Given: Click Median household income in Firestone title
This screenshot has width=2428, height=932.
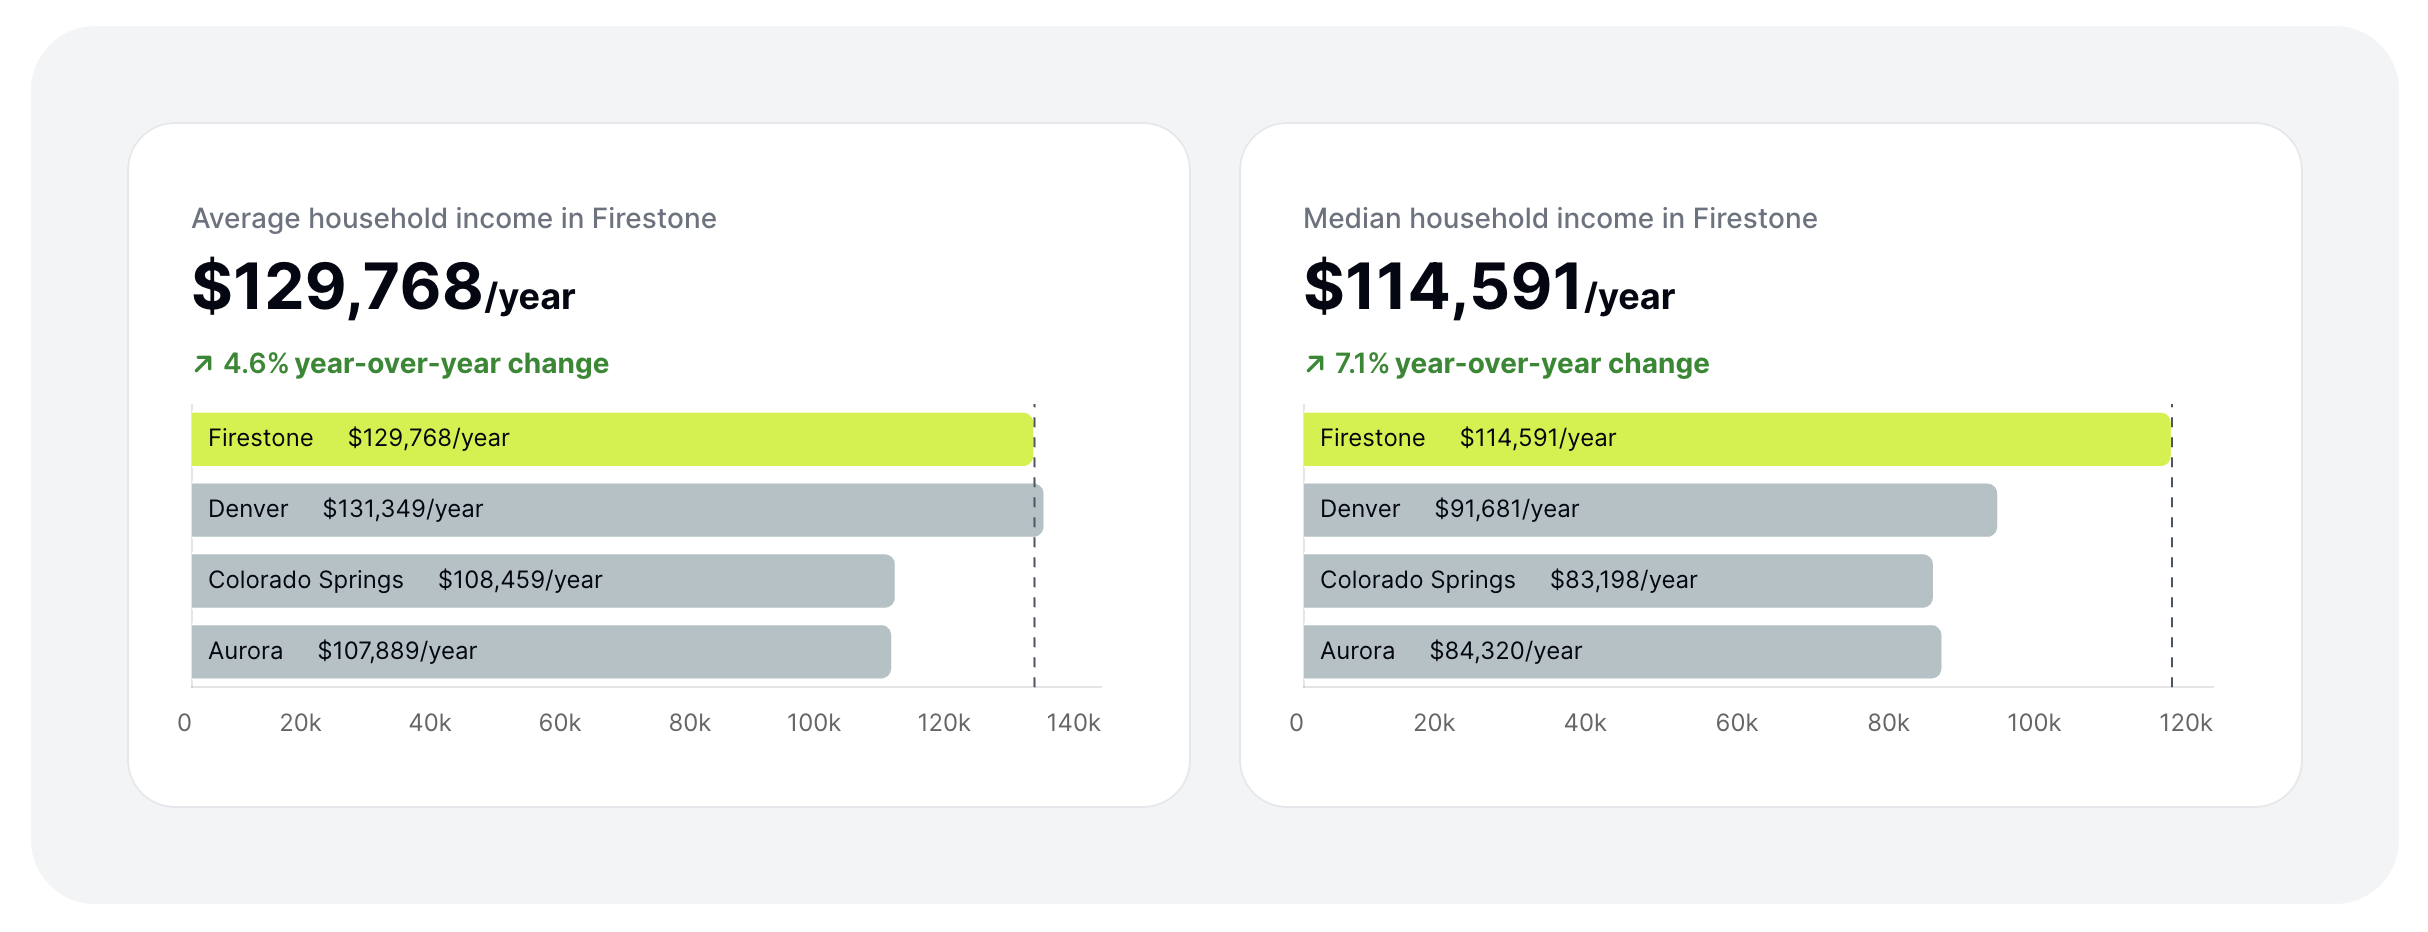Looking at the screenshot, I should [1560, 219].
